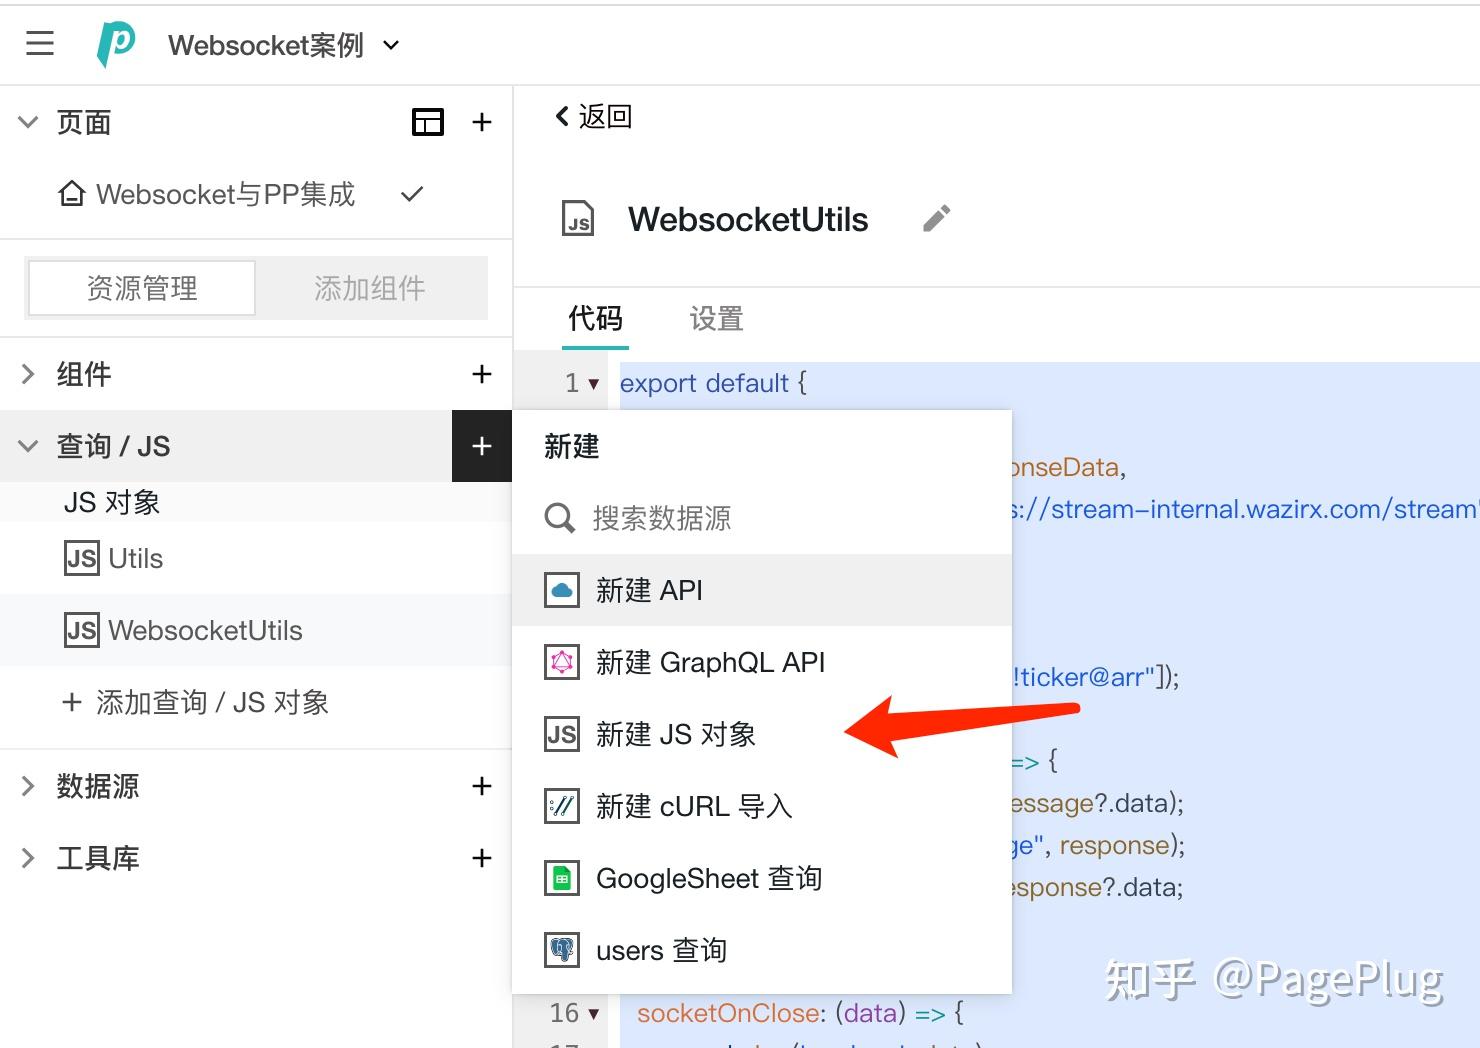Collapse the 查询 / JS section
The image size is (1480, 1048).
[x=27, y=445]
